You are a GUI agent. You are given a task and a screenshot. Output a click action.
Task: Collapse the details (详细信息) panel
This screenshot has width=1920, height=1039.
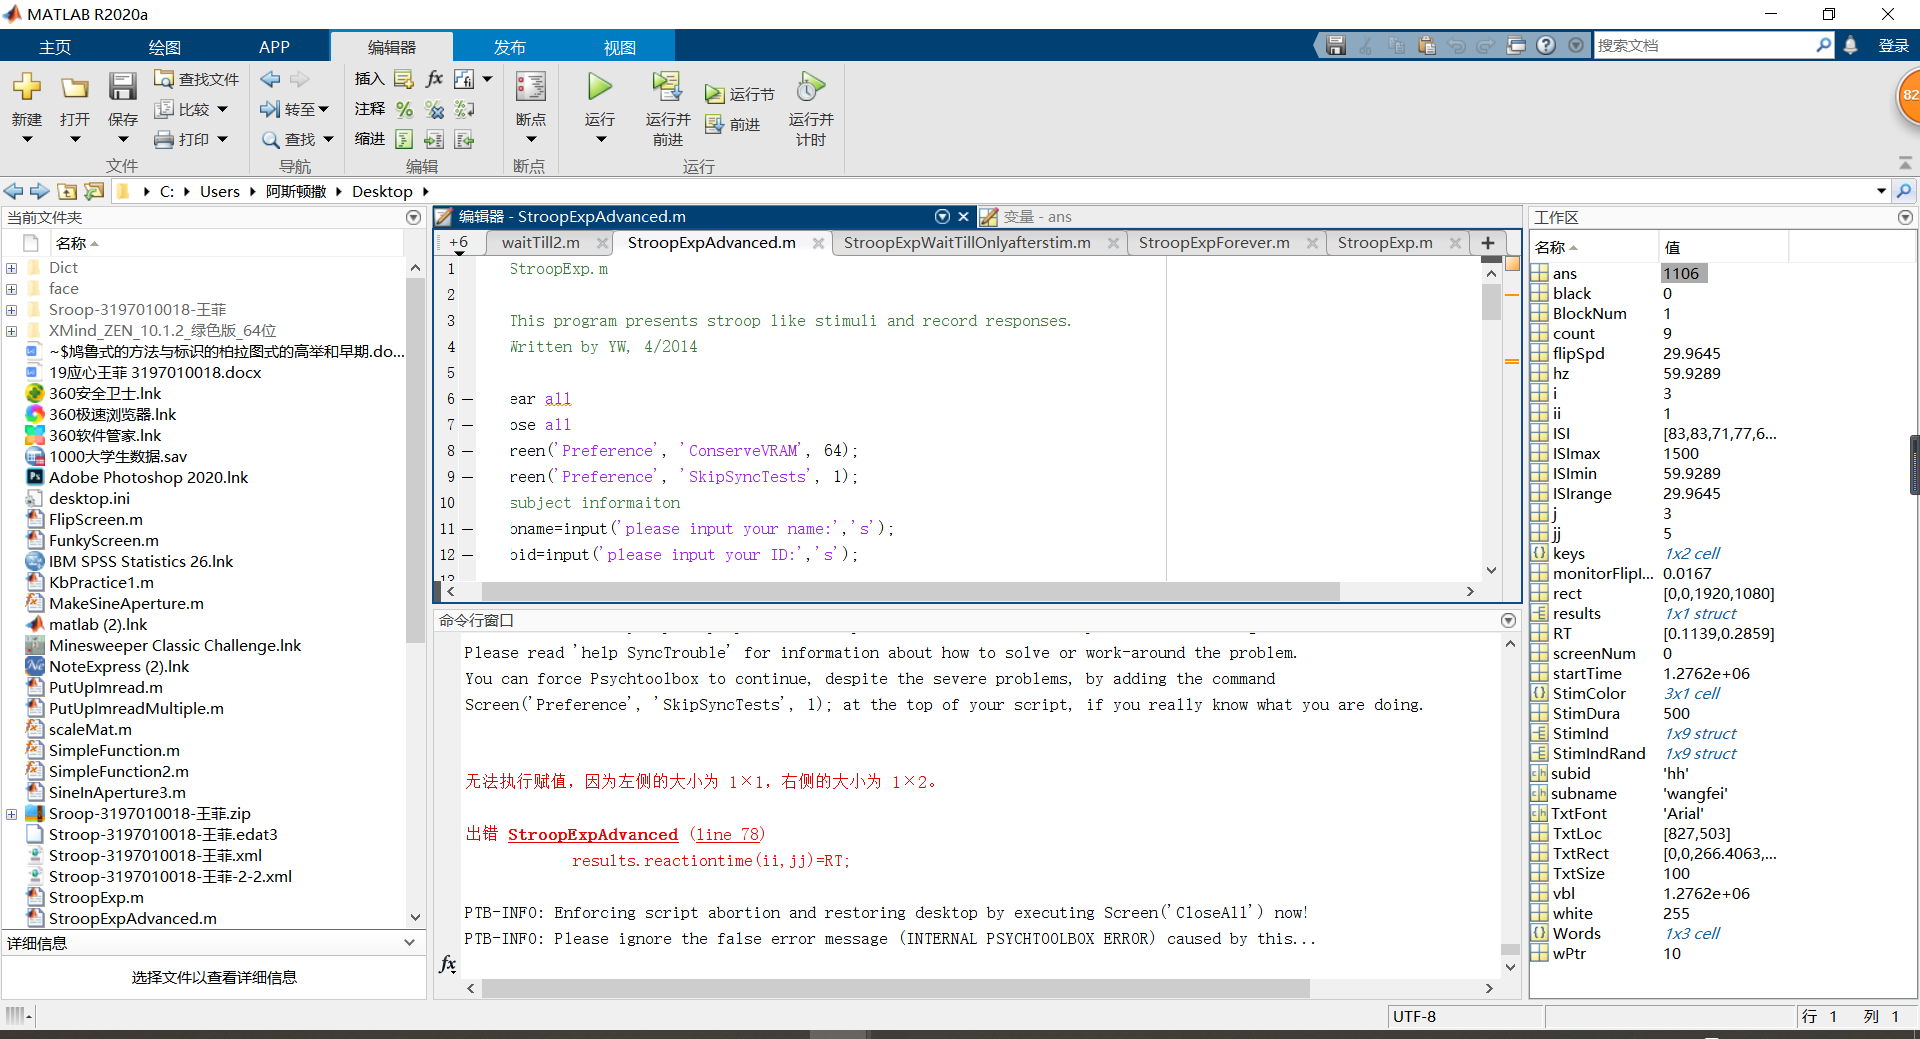pos(409,942)
